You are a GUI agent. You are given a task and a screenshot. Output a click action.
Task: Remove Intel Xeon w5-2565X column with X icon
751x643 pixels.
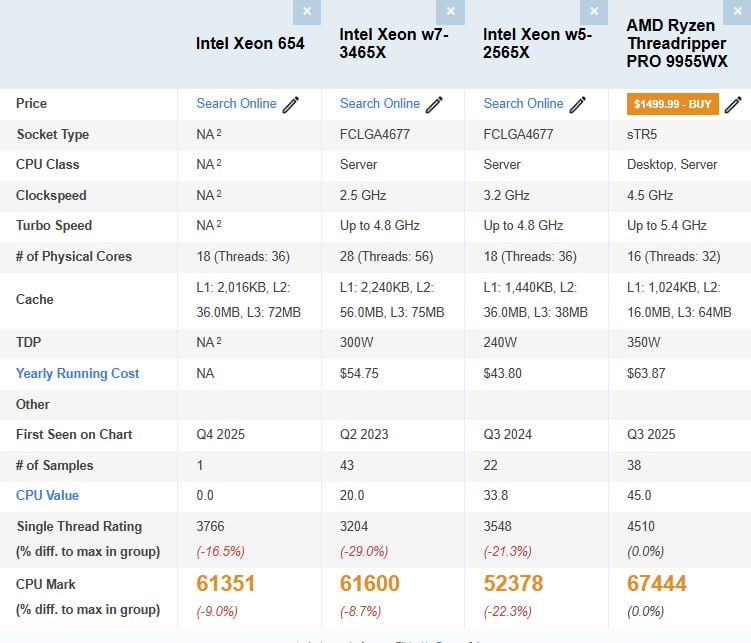[594, 11]
